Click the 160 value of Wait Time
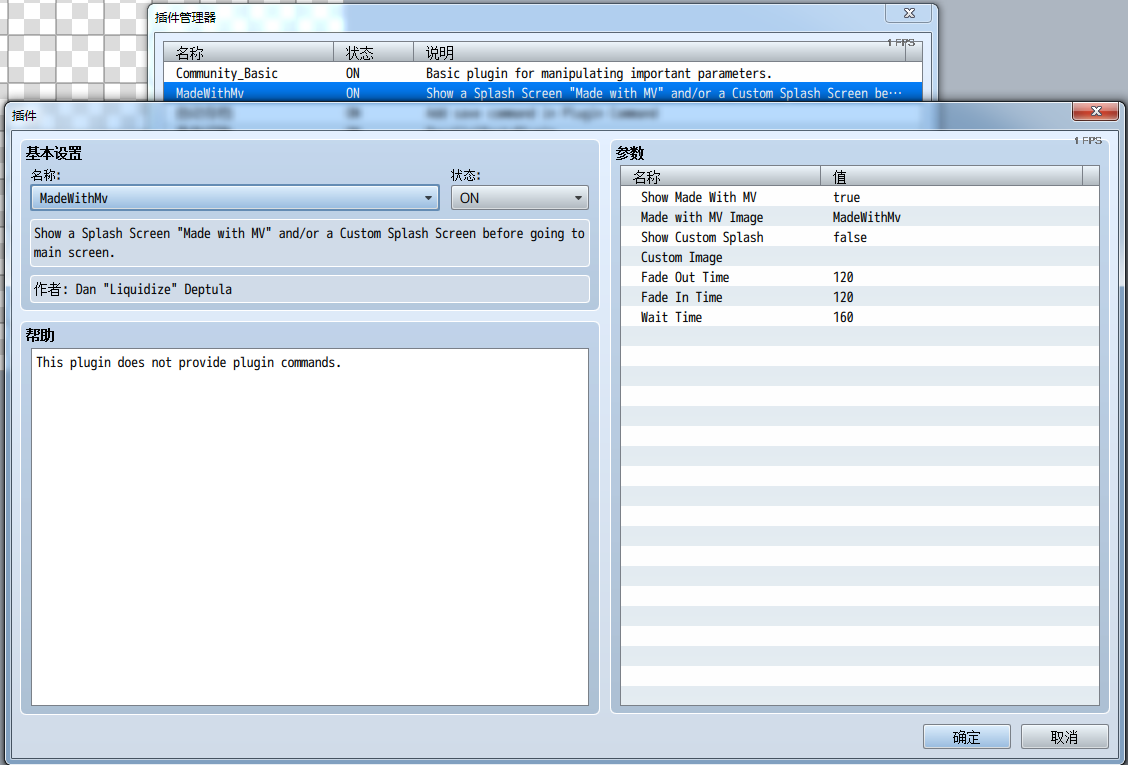The height and width of the screenshot is (765, 1128). (x=843, y=317)
